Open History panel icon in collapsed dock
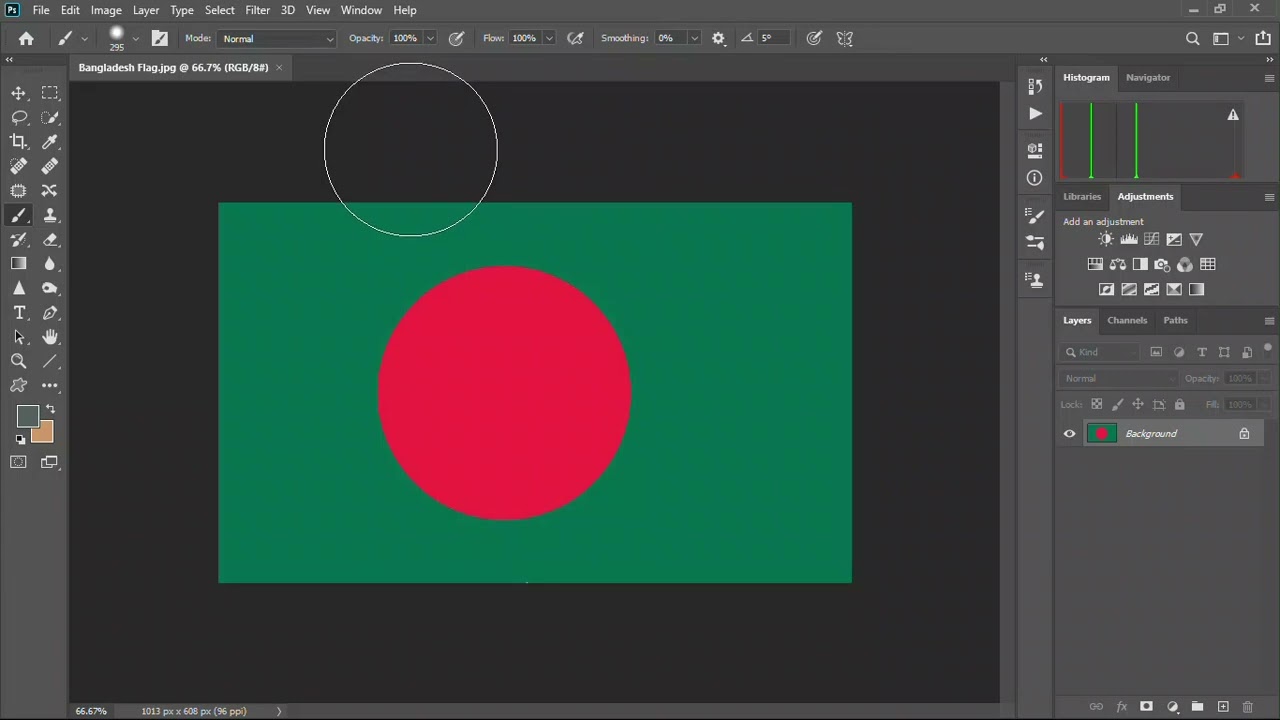 [x=1035, y=86]
